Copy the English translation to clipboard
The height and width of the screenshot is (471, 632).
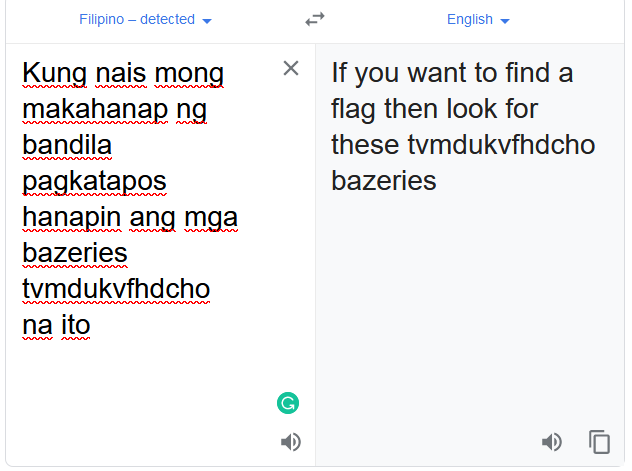pos(599,442)
